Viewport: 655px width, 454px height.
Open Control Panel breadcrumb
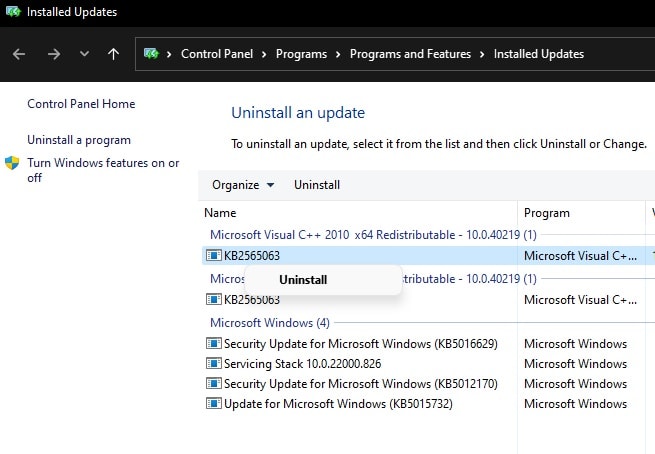(x=217, y=54)
